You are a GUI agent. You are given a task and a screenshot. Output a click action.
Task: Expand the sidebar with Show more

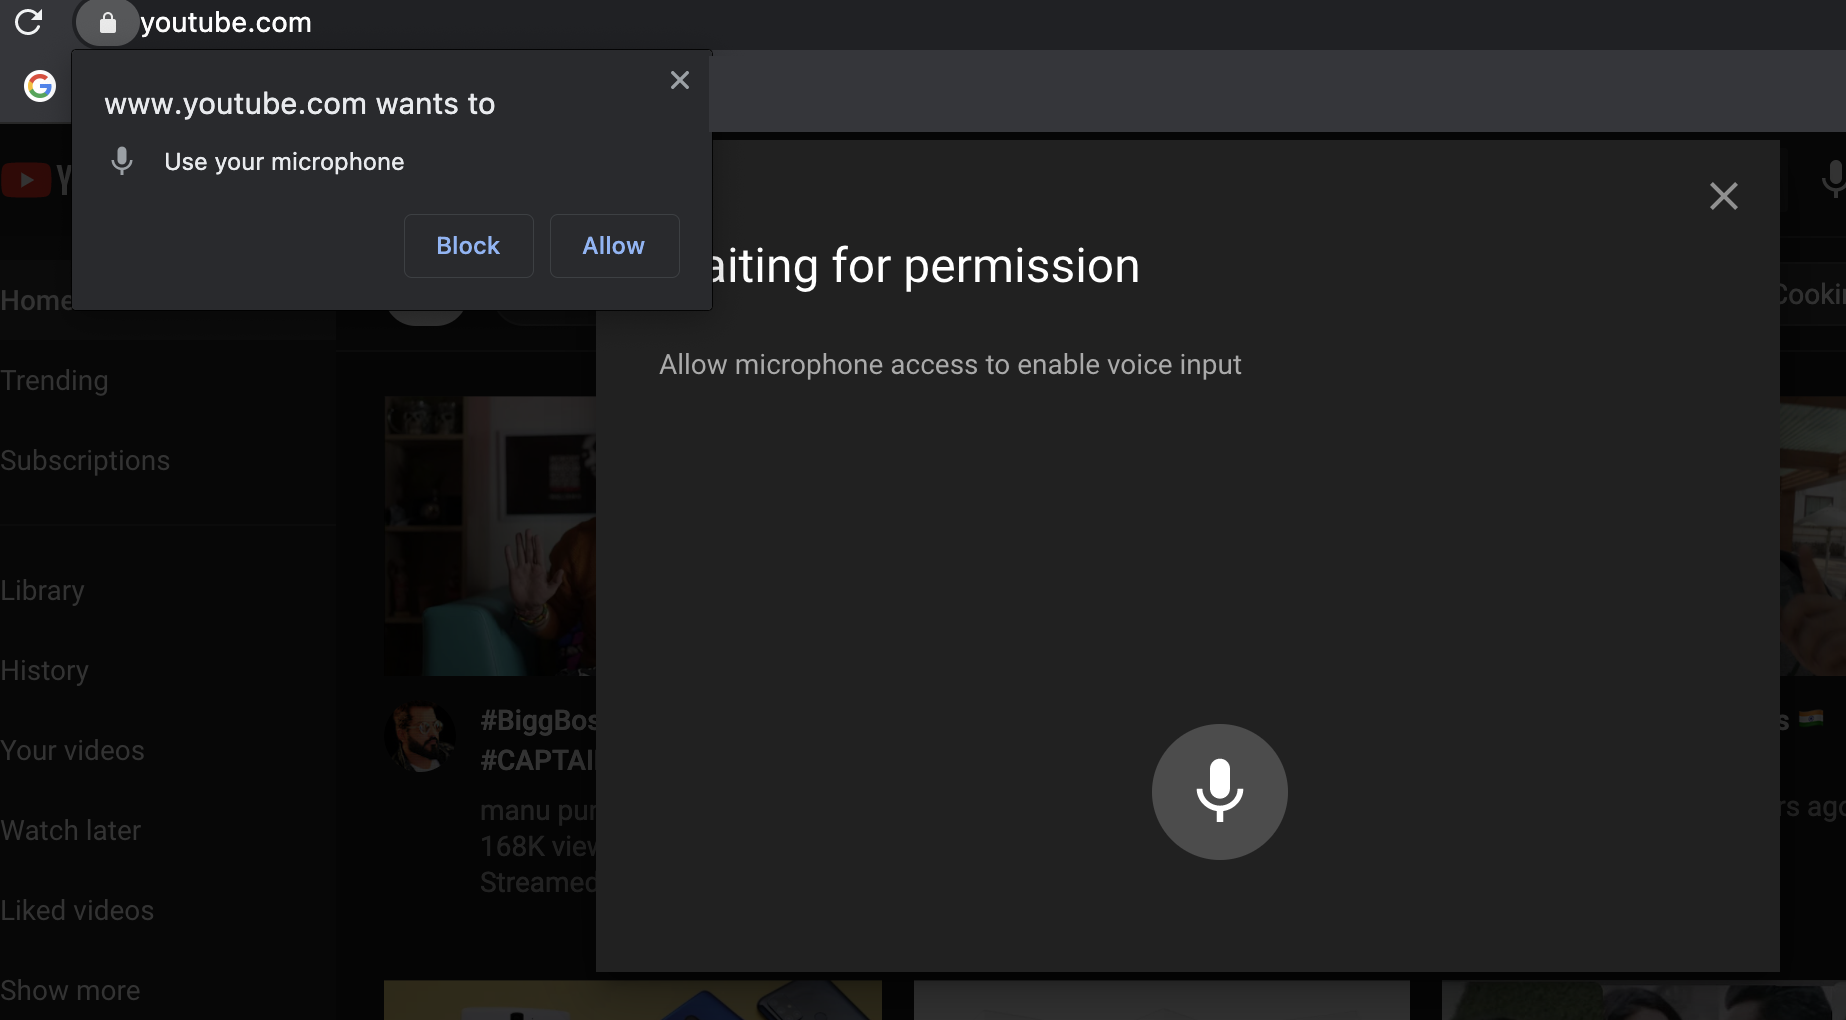(71, 989)
